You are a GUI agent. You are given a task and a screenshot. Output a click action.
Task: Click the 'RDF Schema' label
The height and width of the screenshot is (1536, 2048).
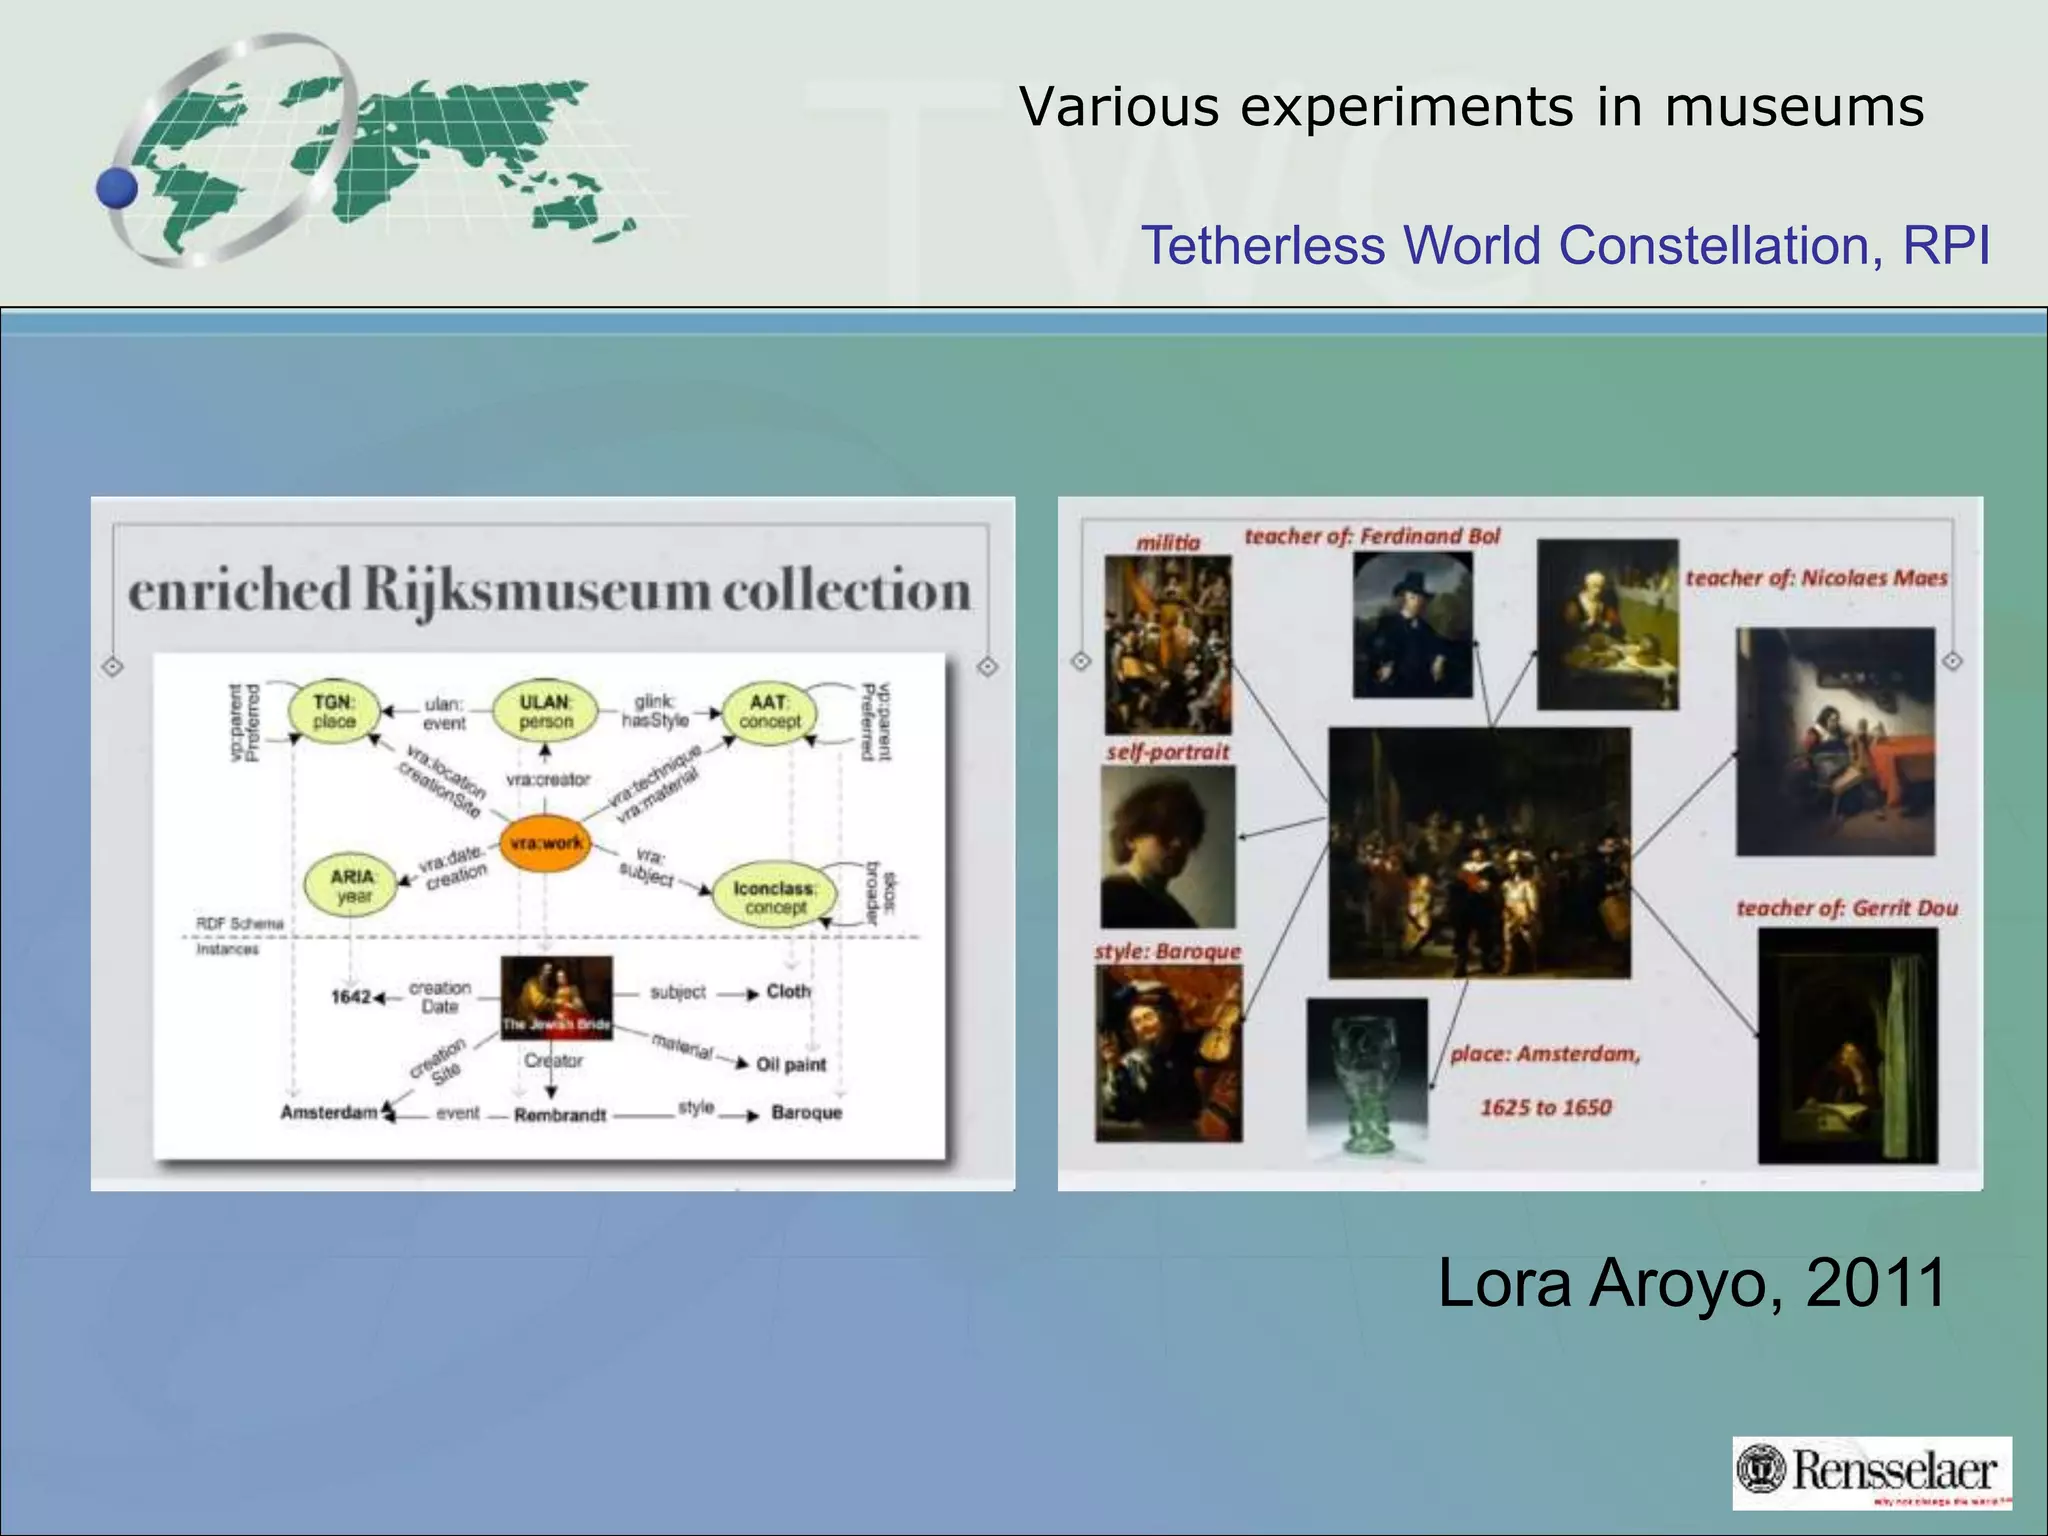click(x=240, y=923)
